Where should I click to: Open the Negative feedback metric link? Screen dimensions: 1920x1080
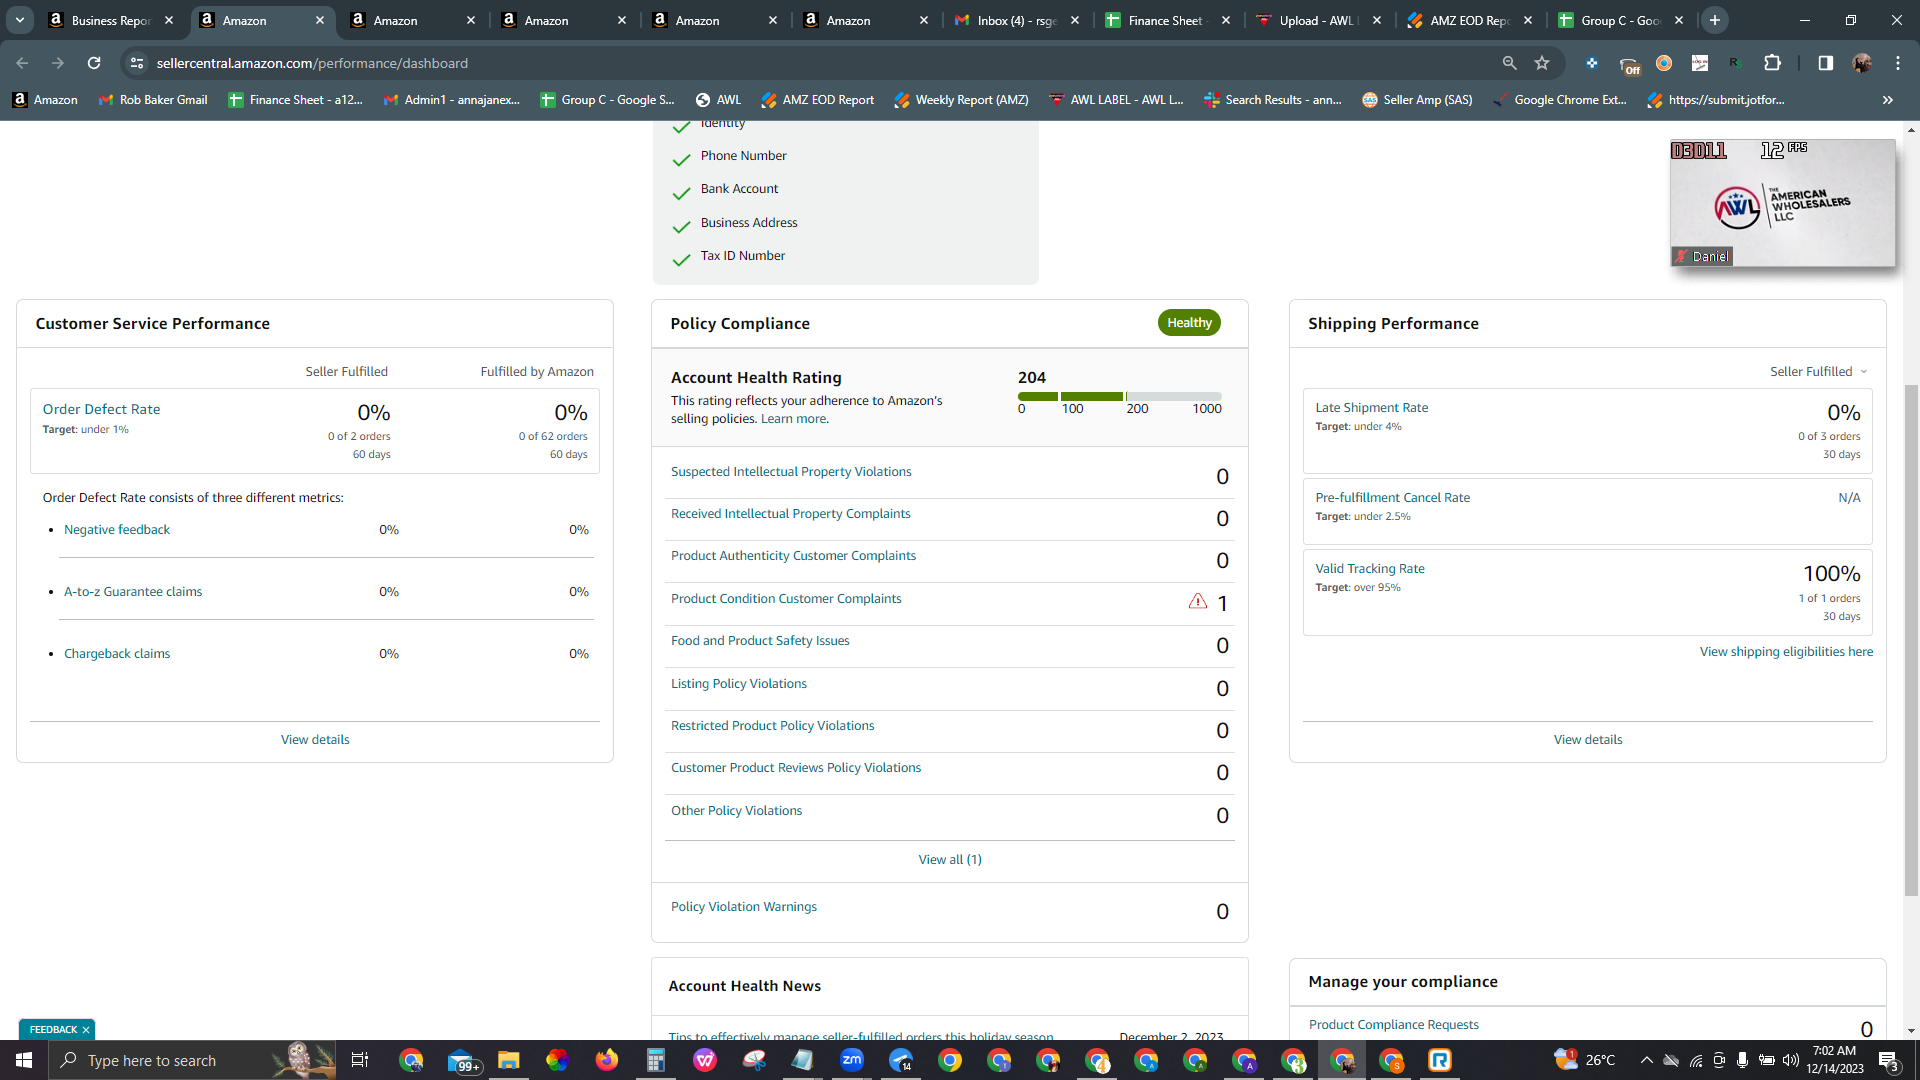[117, 530]
